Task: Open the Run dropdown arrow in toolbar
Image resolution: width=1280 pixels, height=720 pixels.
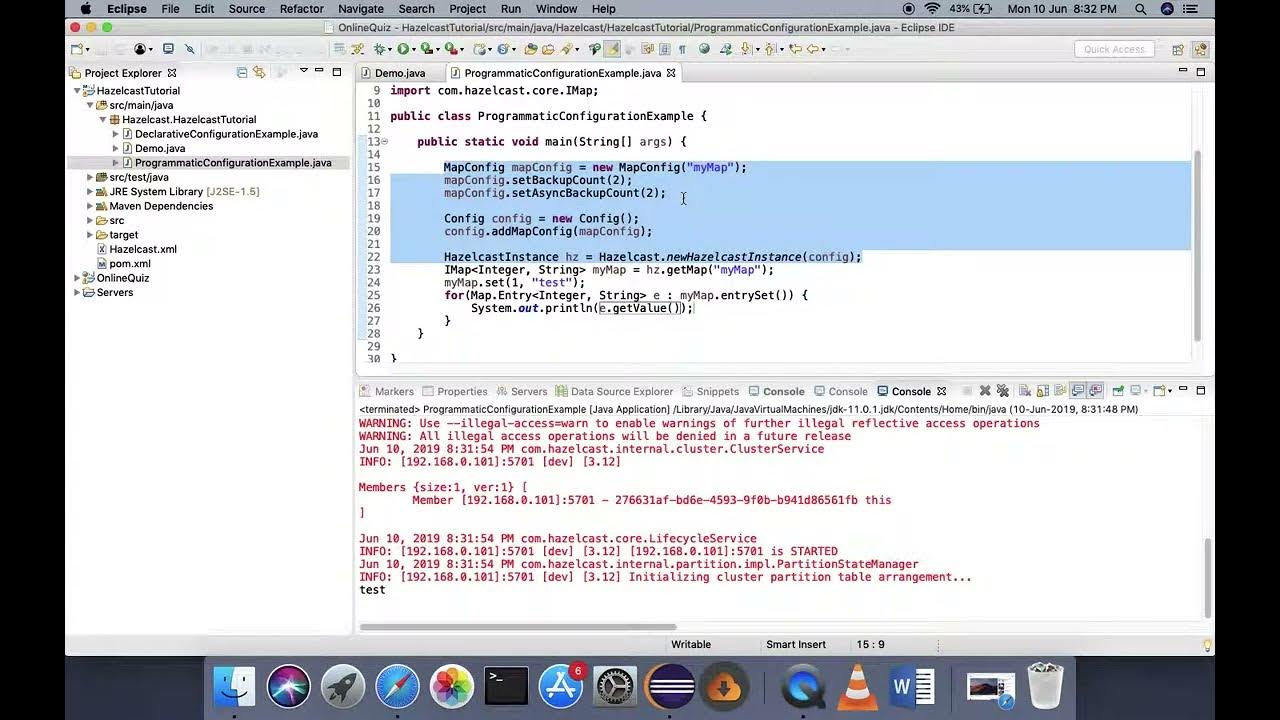Action: coord(414,49)
